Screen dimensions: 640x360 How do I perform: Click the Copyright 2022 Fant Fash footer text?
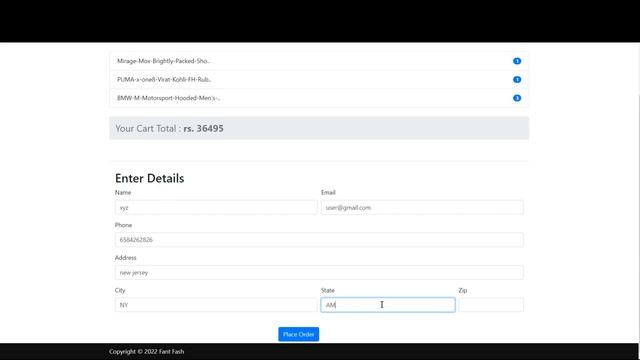click(147, 351)
